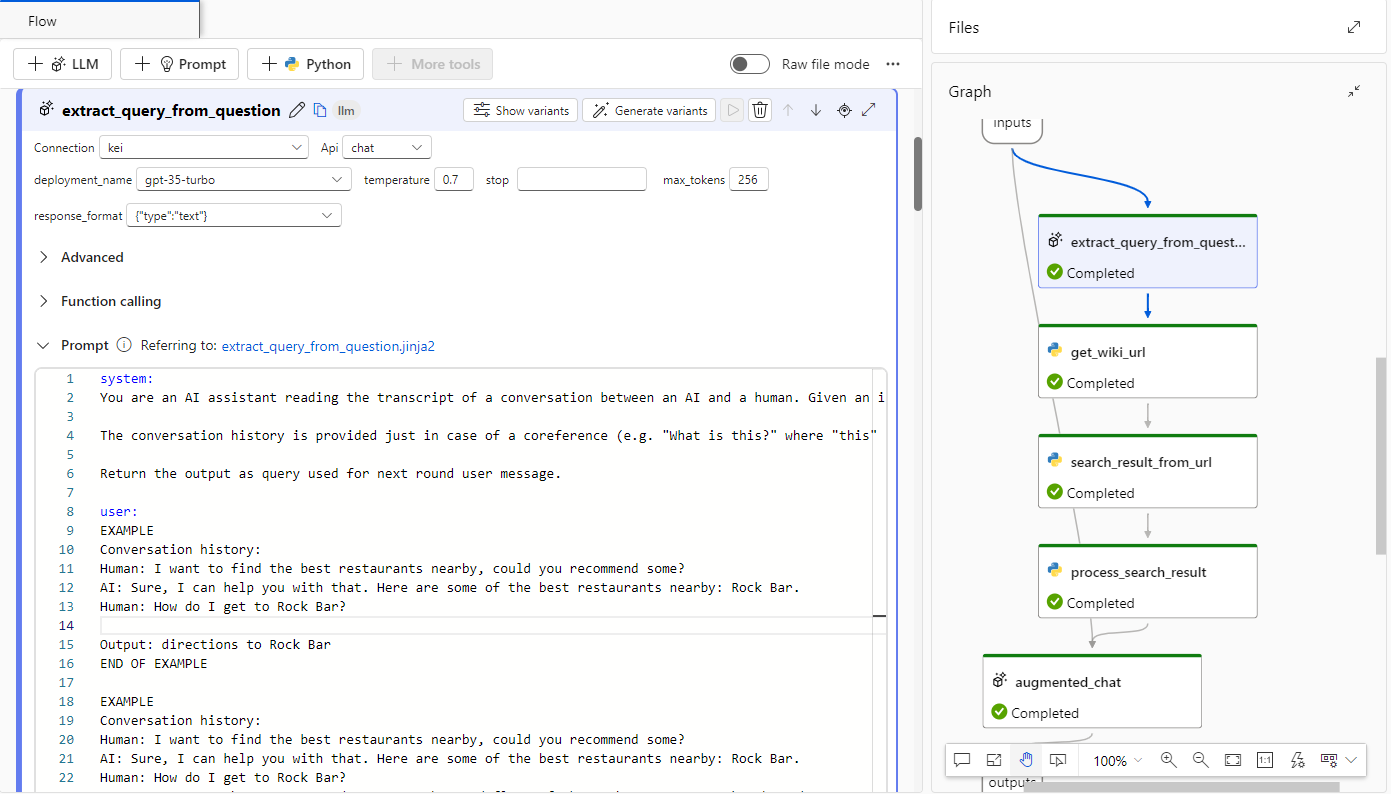Click line 15 'Output: directions to Rock Bar'
This screenshot has height=794, width=1391.
click(x=215, y=644)
